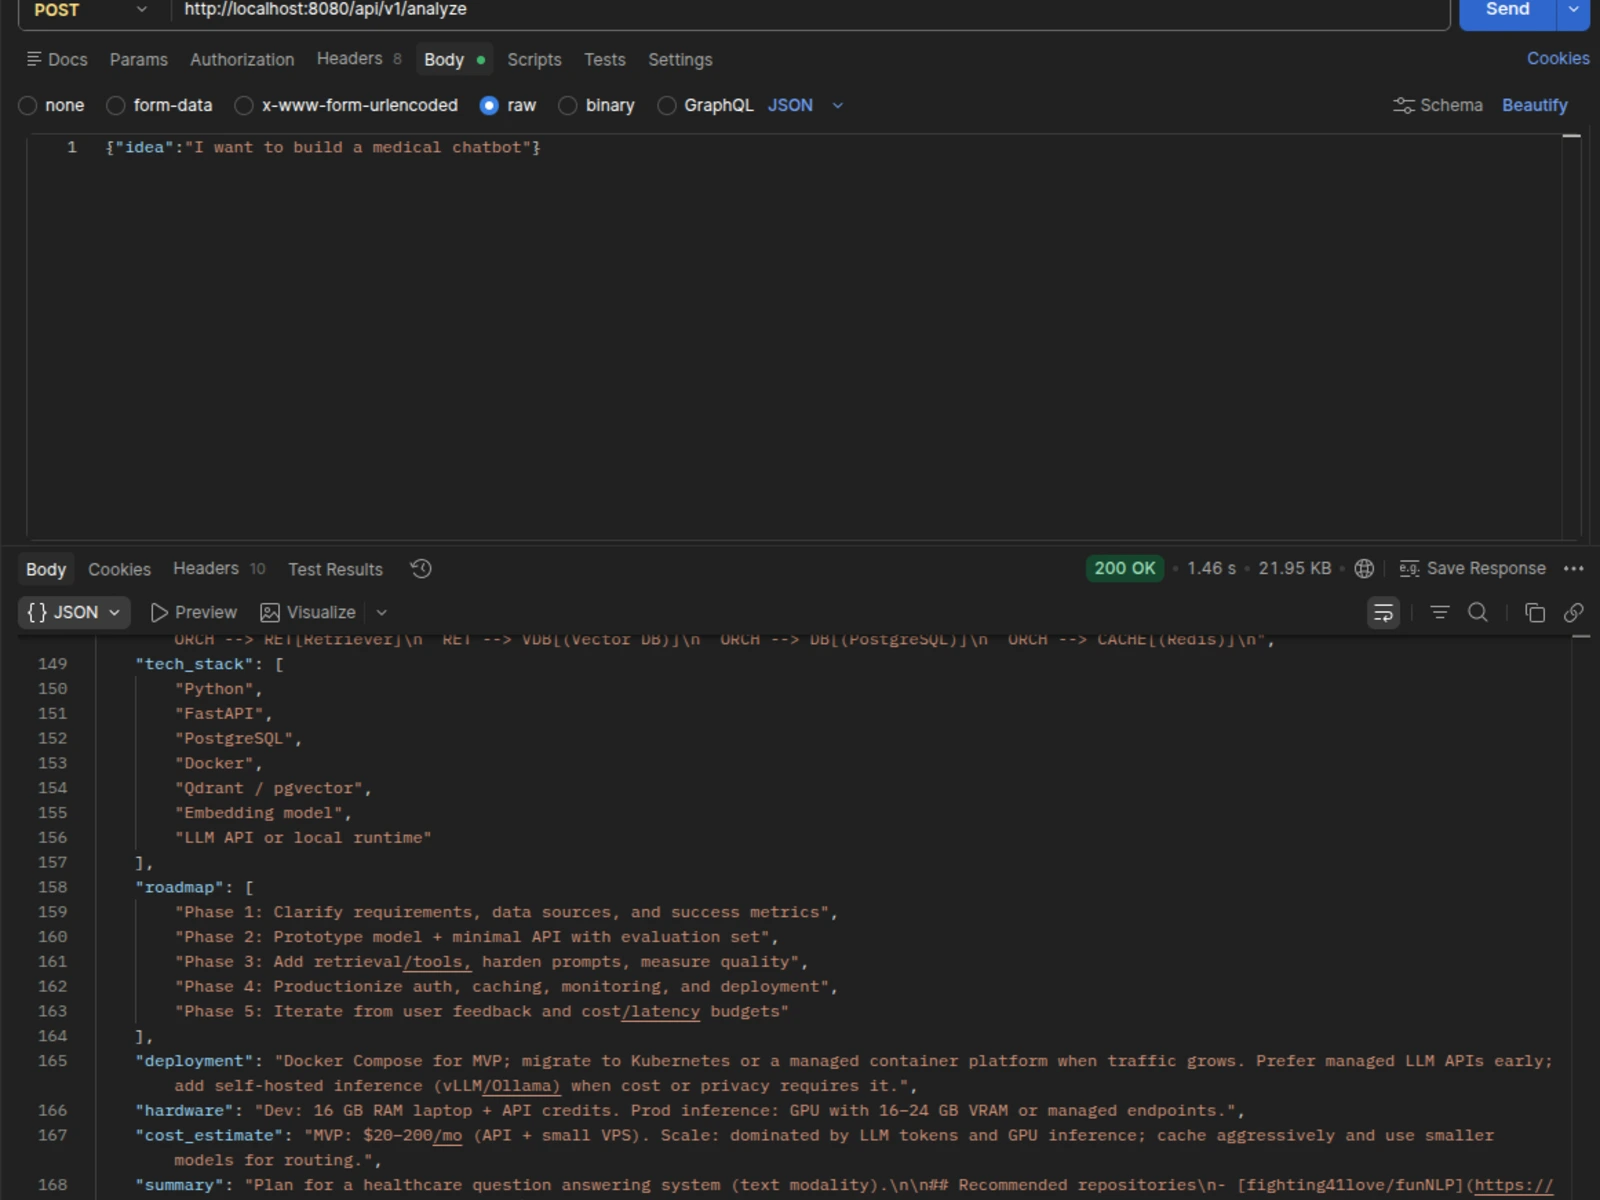Click the filter response icon
The image size is (1600, 1200).
(x=1440, y=612)
